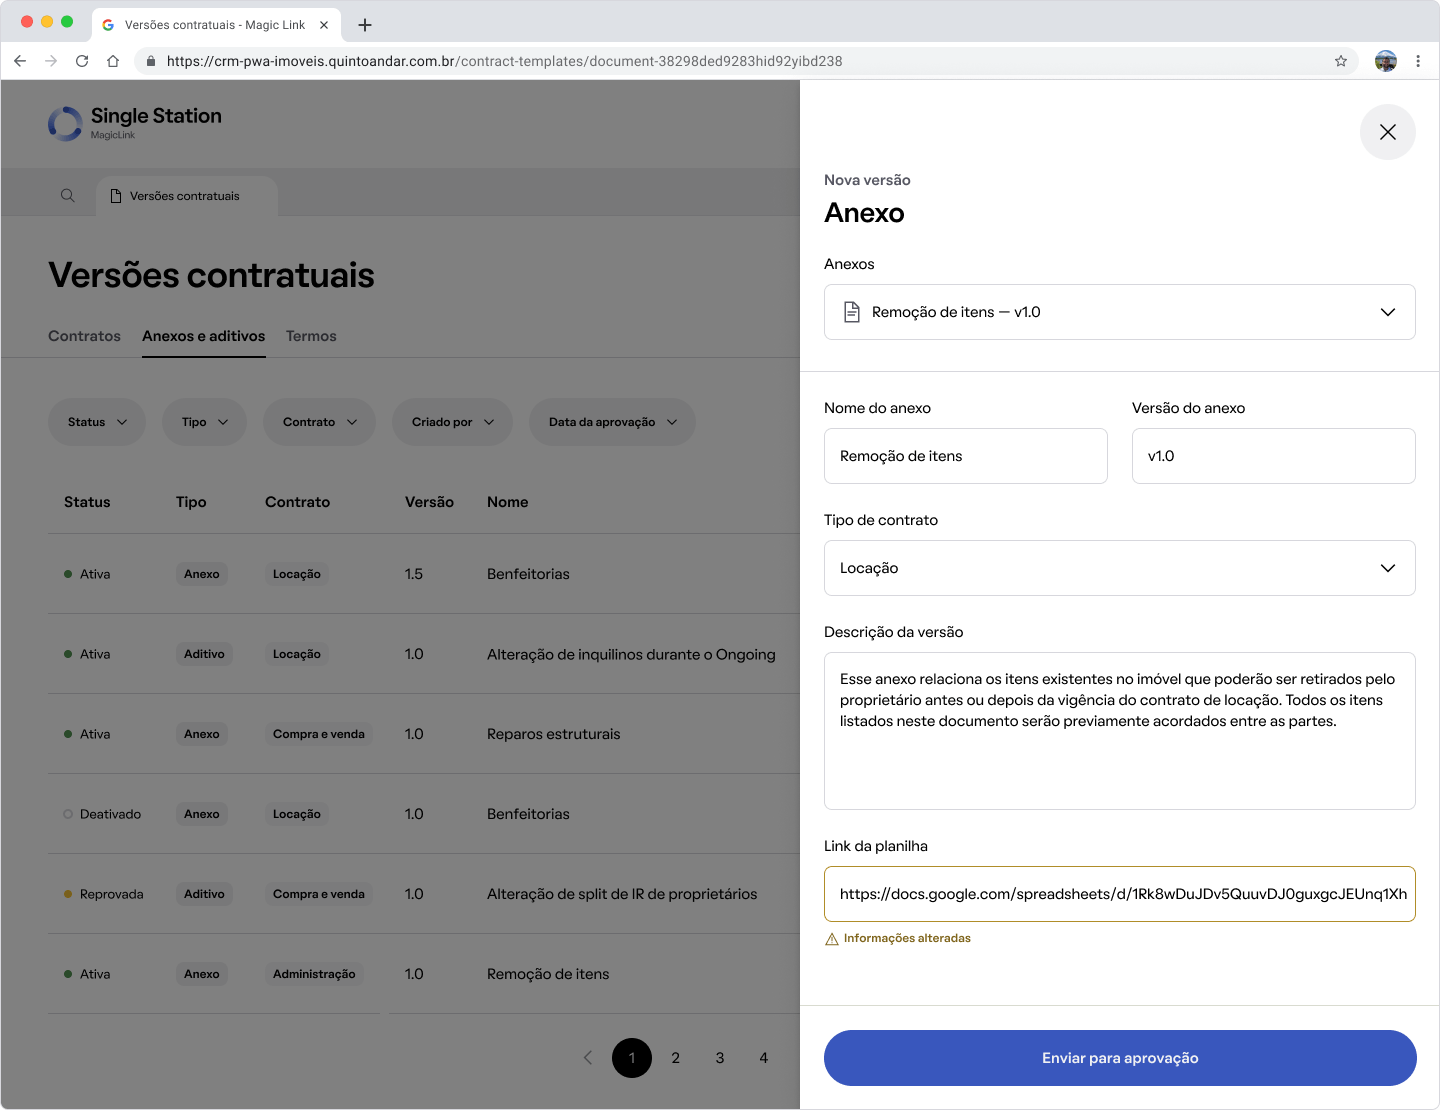
Task: Go to pagination page 4
Action: [x=764, y=1058]
